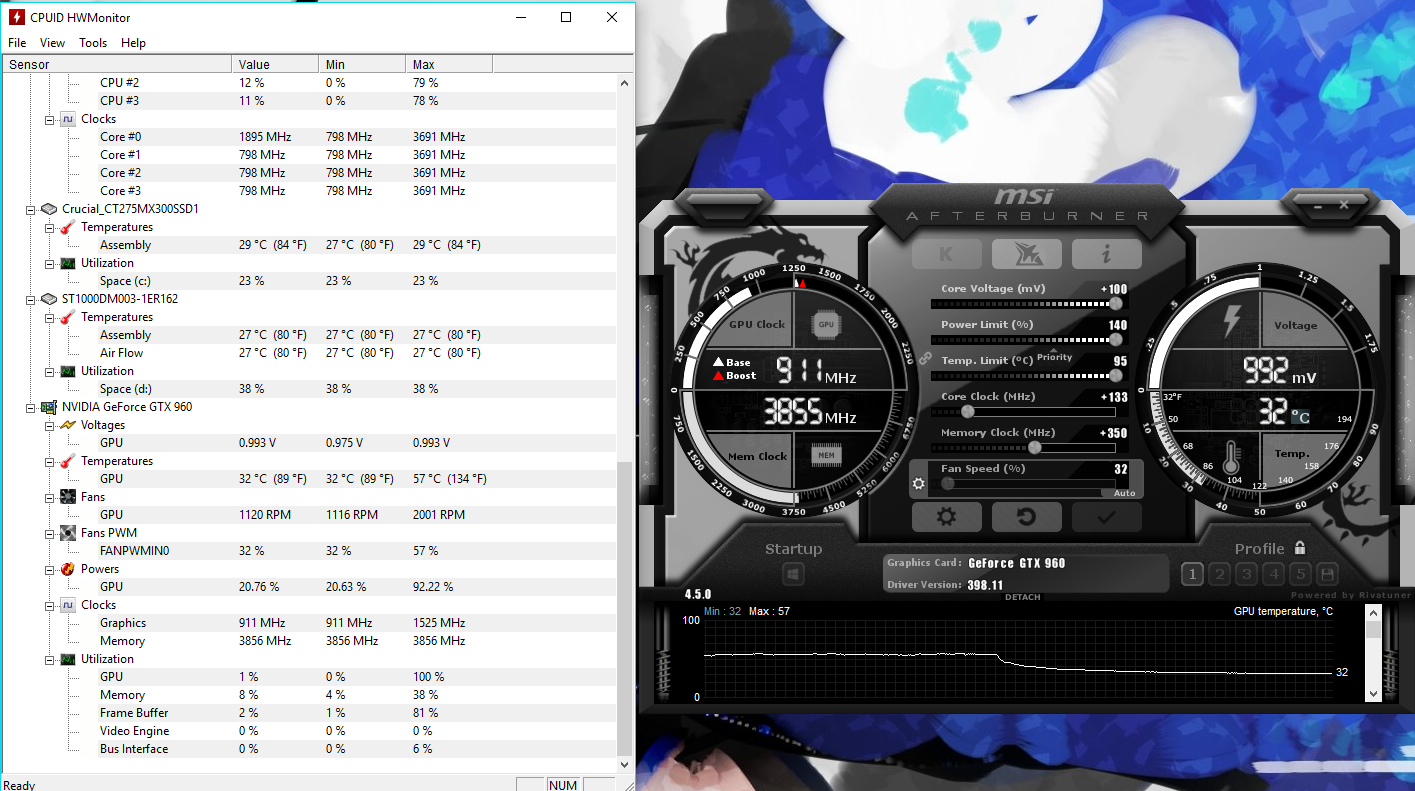
Task: Toggle Auto fan speed mode
Action: (1124, 493)
